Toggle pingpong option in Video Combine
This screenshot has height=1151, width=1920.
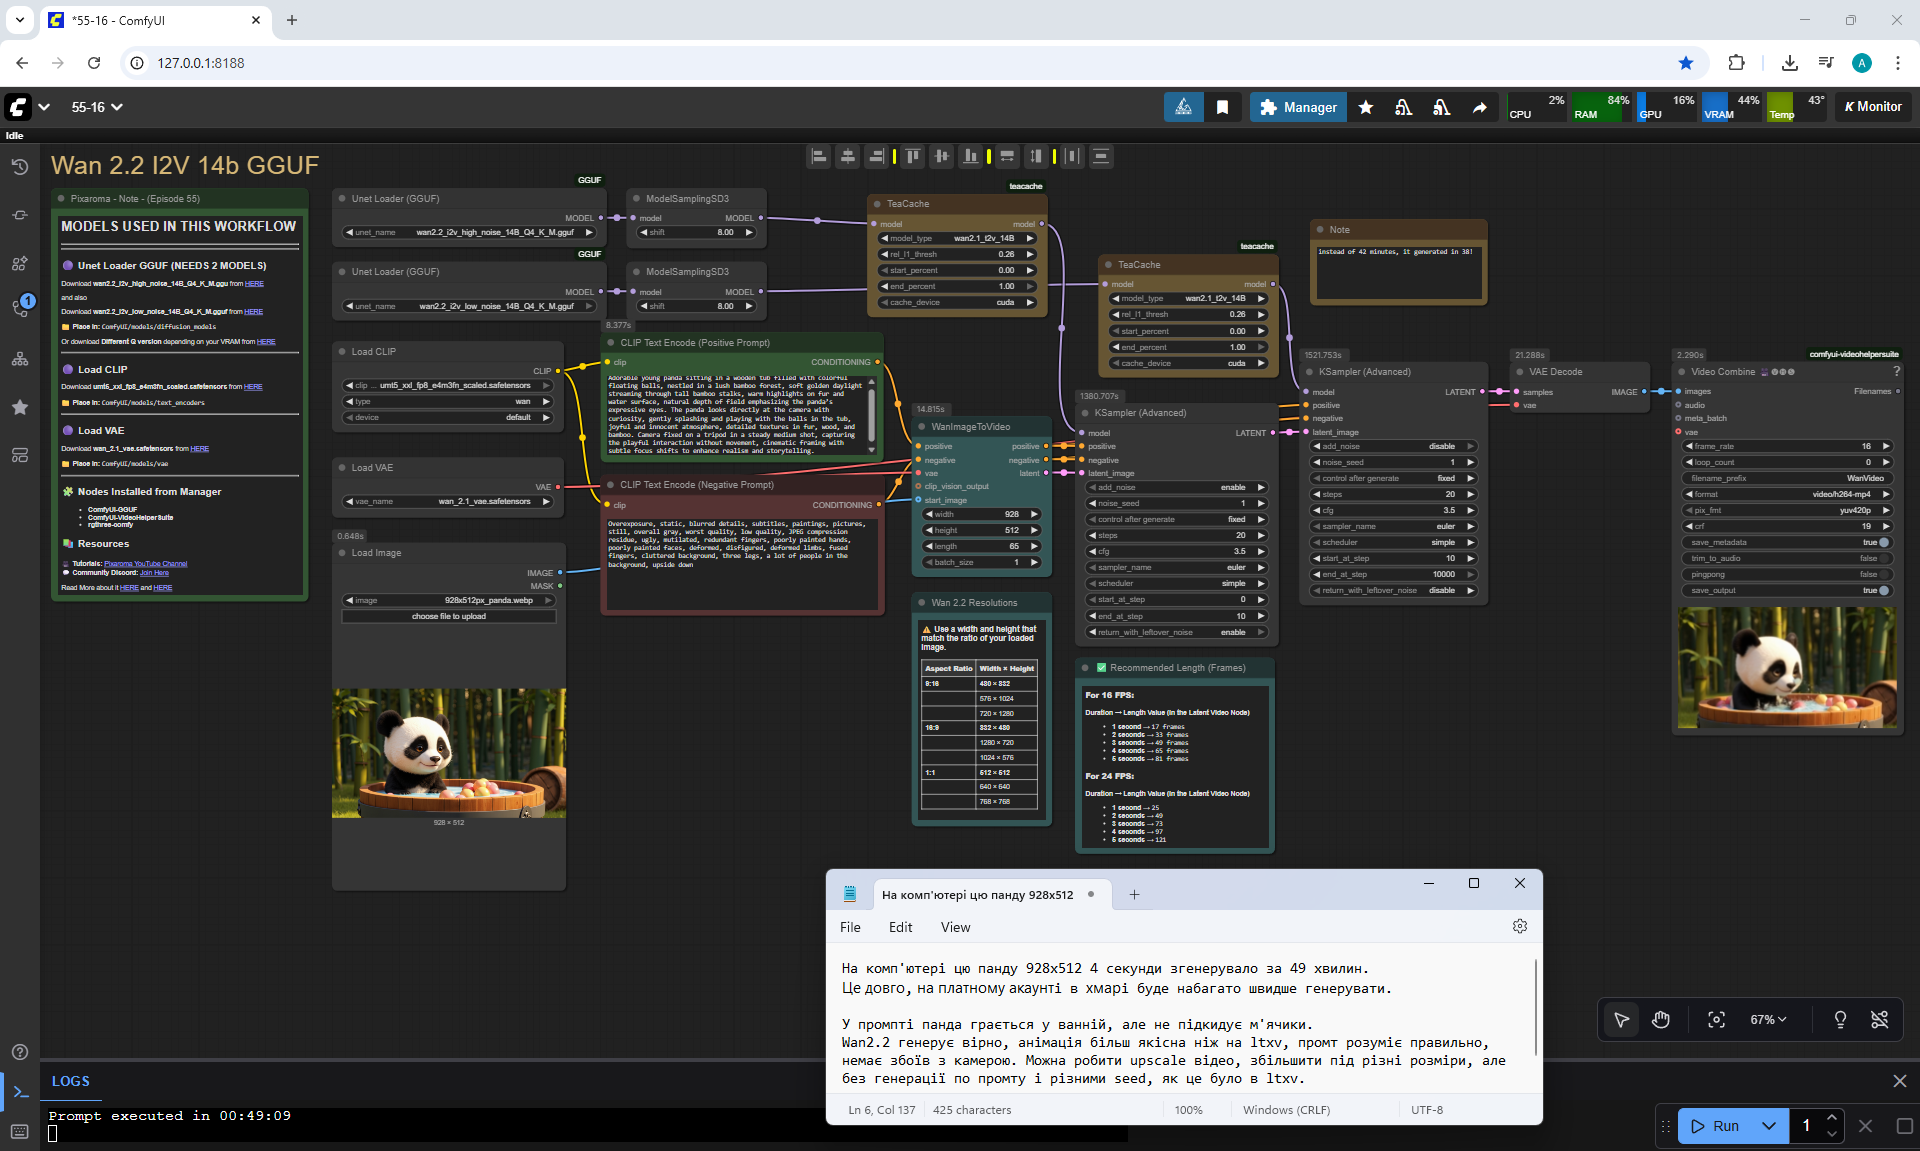(1883, 574)
